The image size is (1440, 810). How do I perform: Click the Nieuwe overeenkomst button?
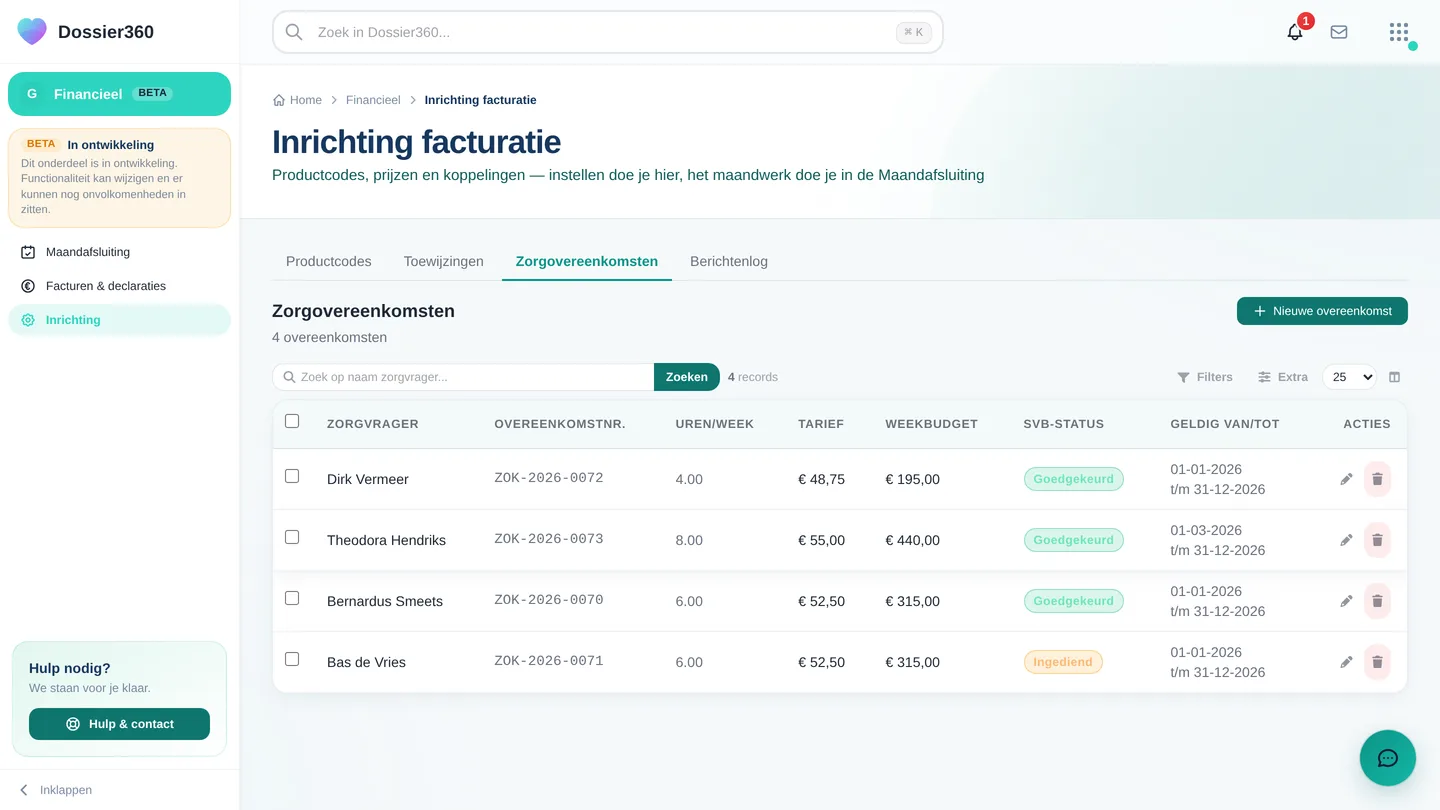[x=1322, y=311]
